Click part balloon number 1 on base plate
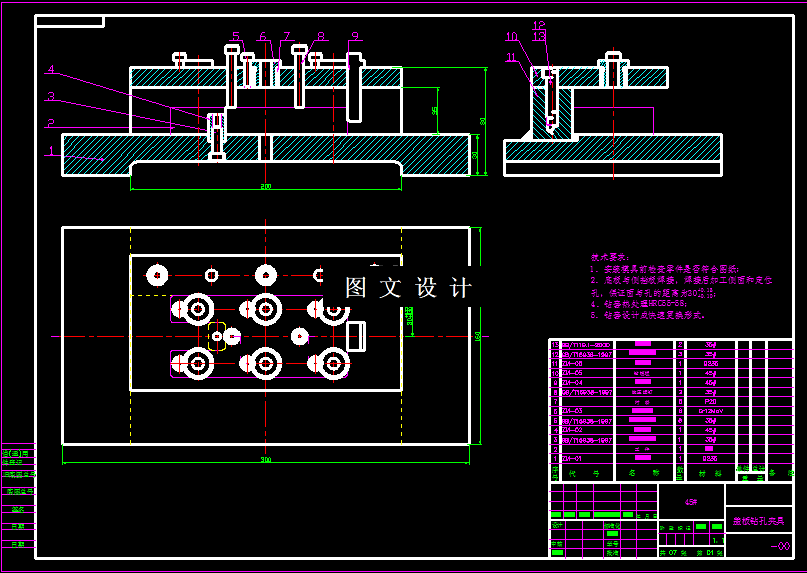This screenshot has height=573, width=807. 51,150
